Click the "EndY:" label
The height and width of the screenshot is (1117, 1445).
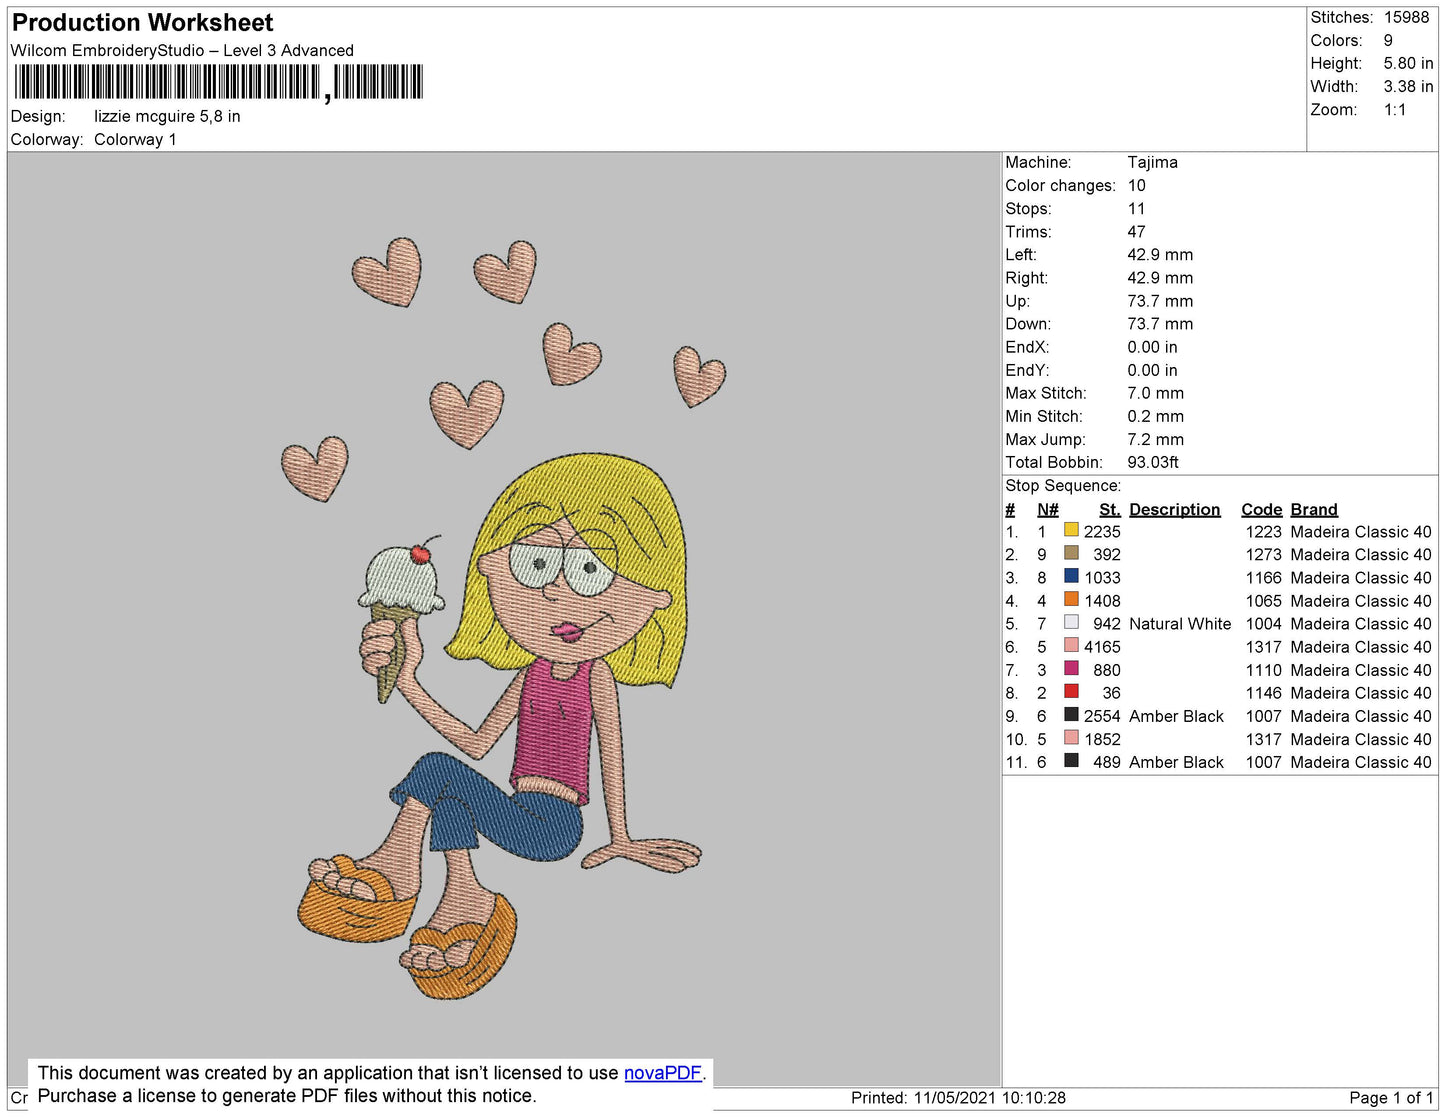(1027, 370)
